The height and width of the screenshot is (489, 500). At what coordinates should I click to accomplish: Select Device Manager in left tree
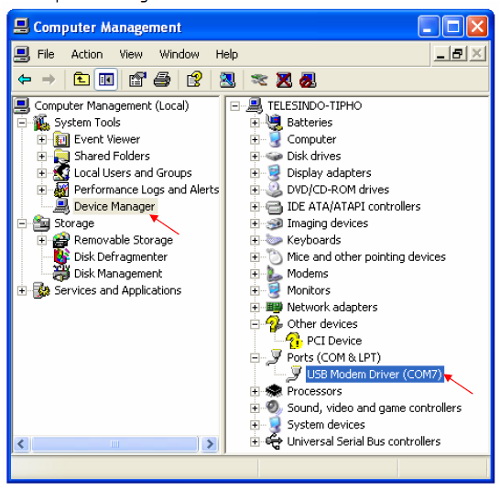pyautogui.click(x=114, y=206)
